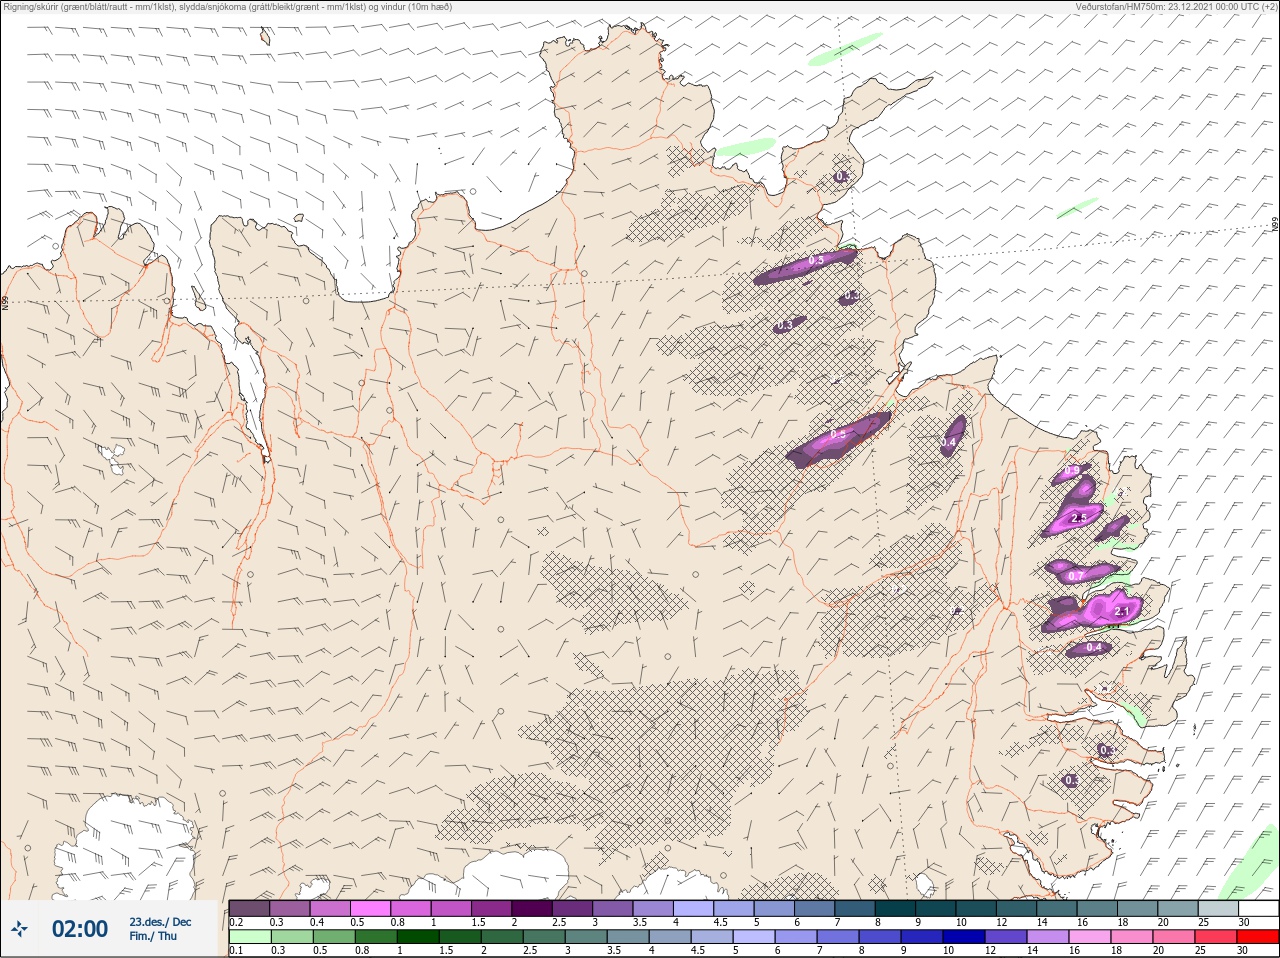Image resolution: width=1280 pixels, height=958 pixels.
Task: Click the bright pink swatch at 0.5 in the upper legend row
Action: click(371, 908)
